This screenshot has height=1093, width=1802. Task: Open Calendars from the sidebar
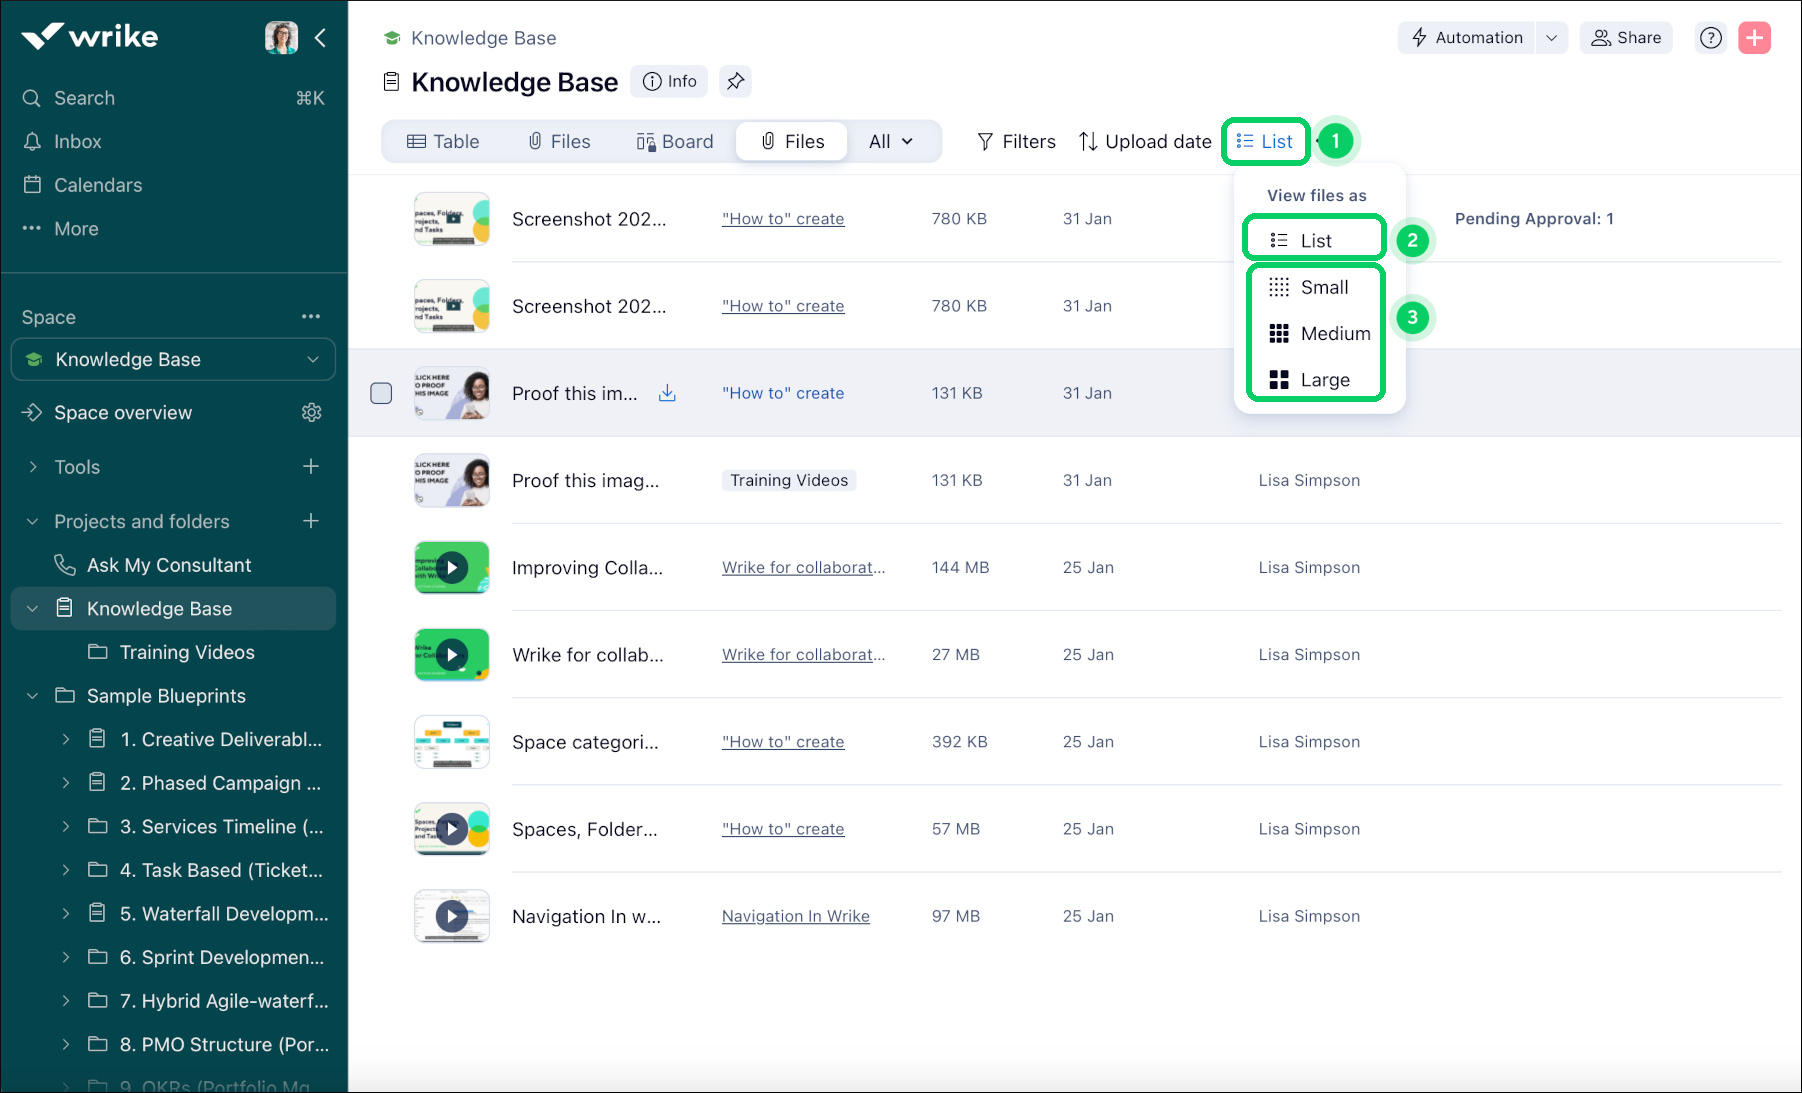97,184
